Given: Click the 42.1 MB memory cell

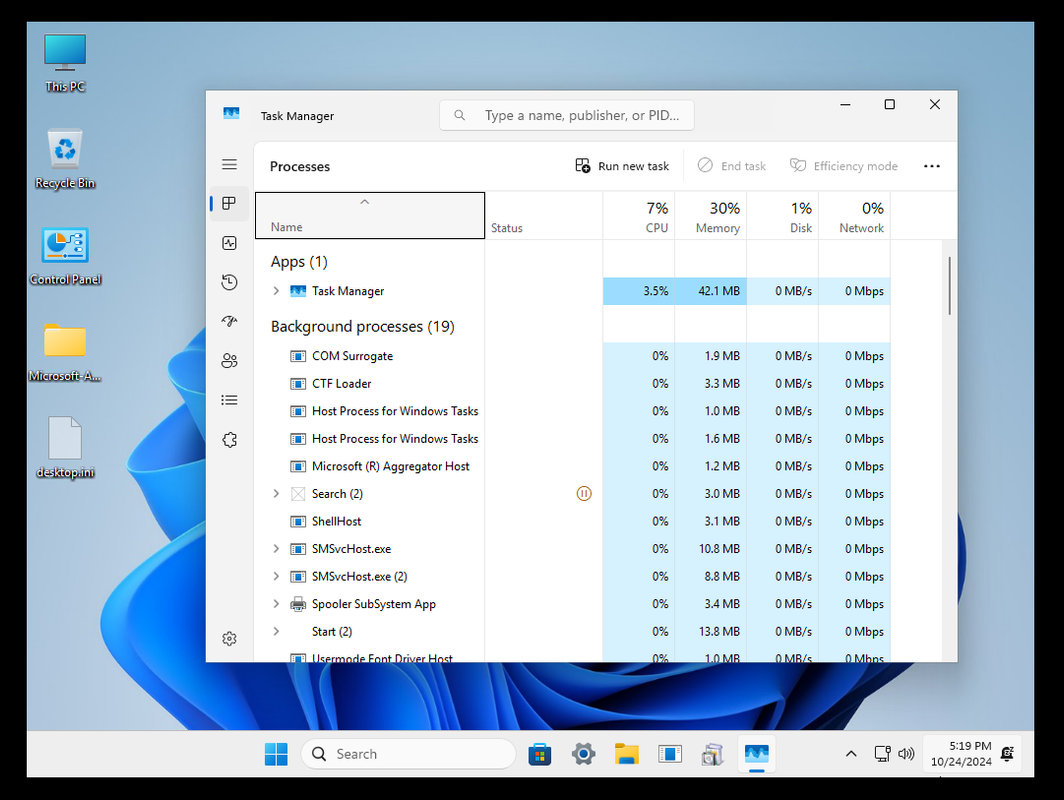Looking at the screenshot, I should coord(710,291).
